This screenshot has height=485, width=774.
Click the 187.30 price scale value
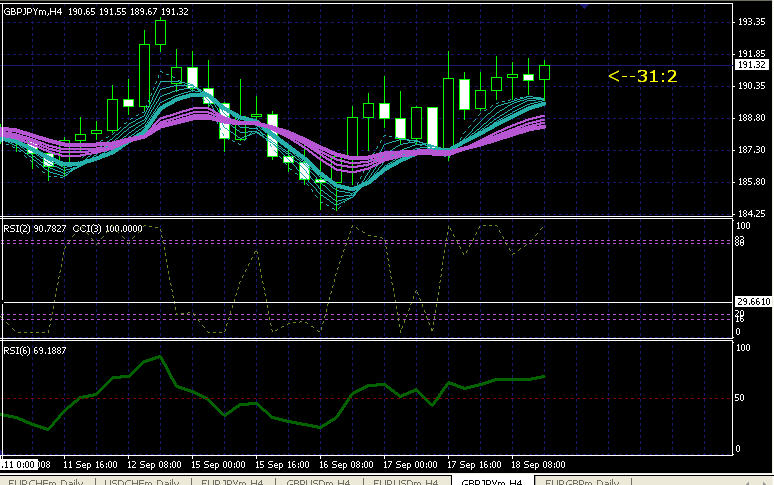point(751,150)
